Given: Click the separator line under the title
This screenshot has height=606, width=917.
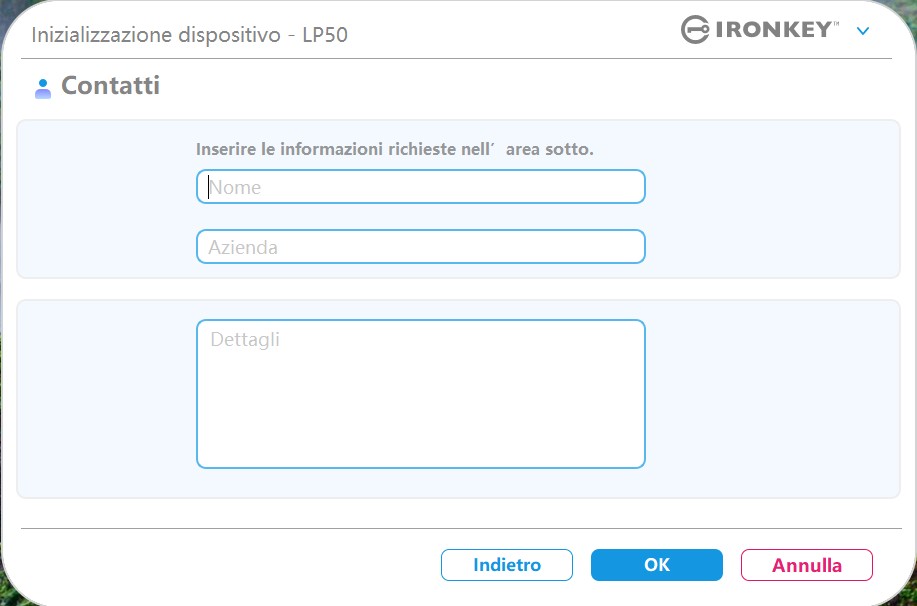Looking at the screenshot, I should (x=456, y=58).
